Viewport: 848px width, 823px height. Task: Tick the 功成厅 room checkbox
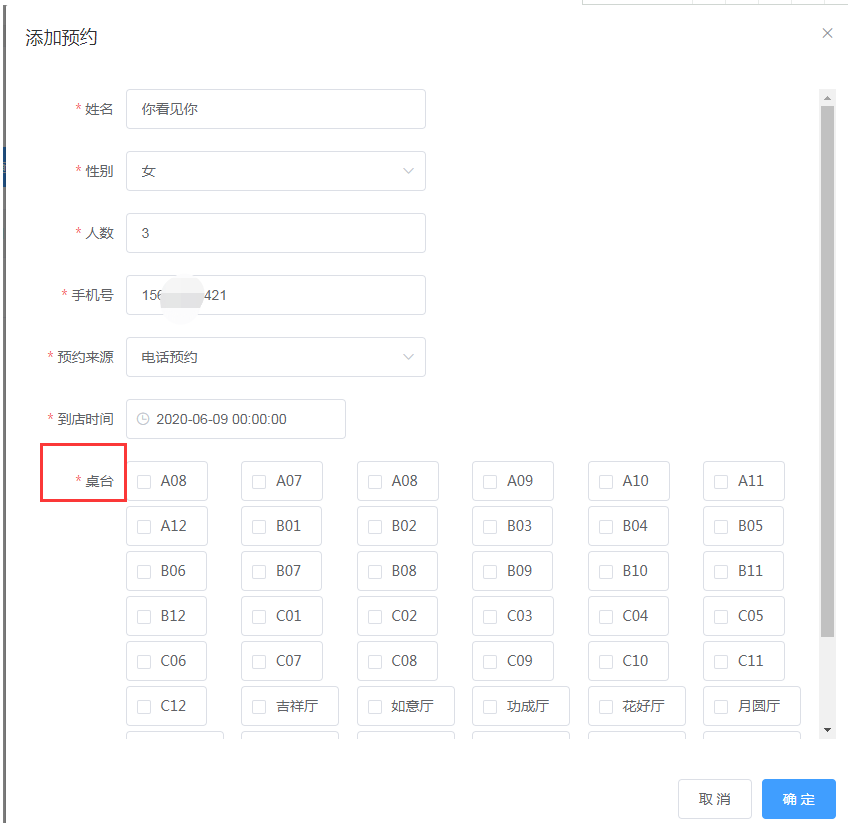coord(490,707)
